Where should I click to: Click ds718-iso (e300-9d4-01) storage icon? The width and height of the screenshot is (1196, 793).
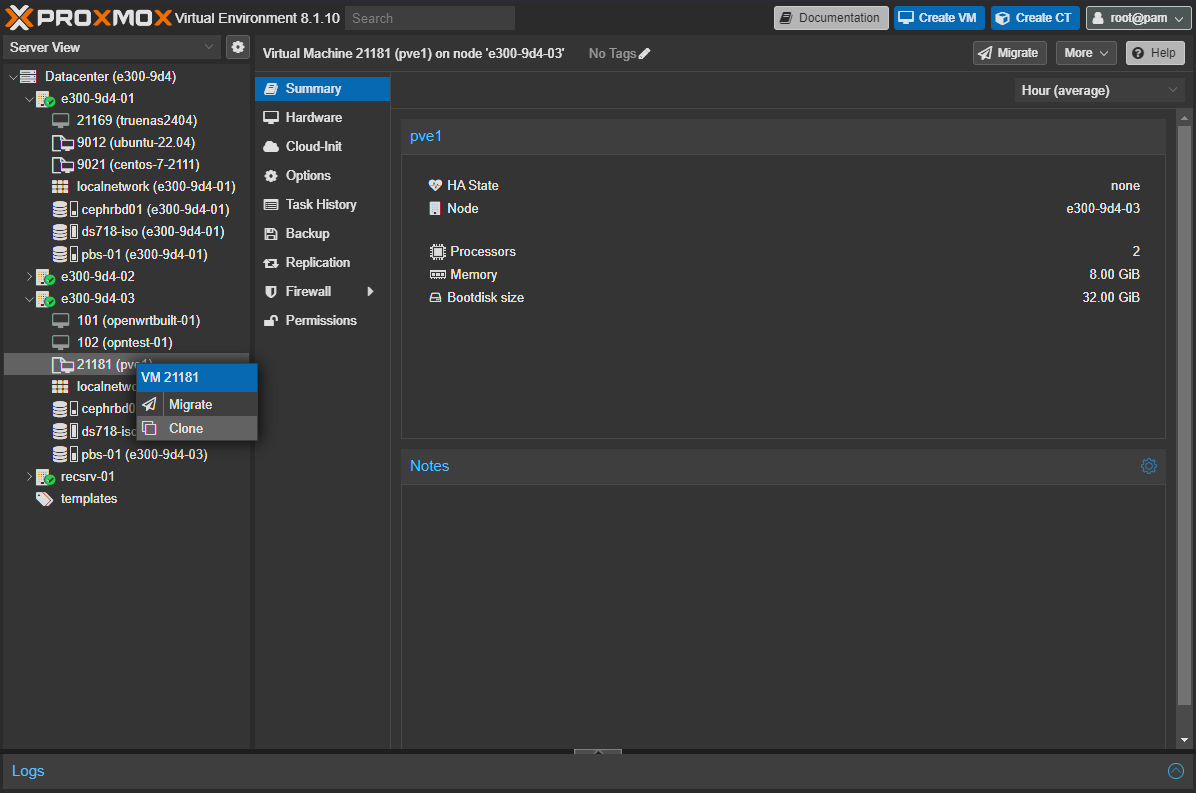pyautogui.click(x=65, y=232)
